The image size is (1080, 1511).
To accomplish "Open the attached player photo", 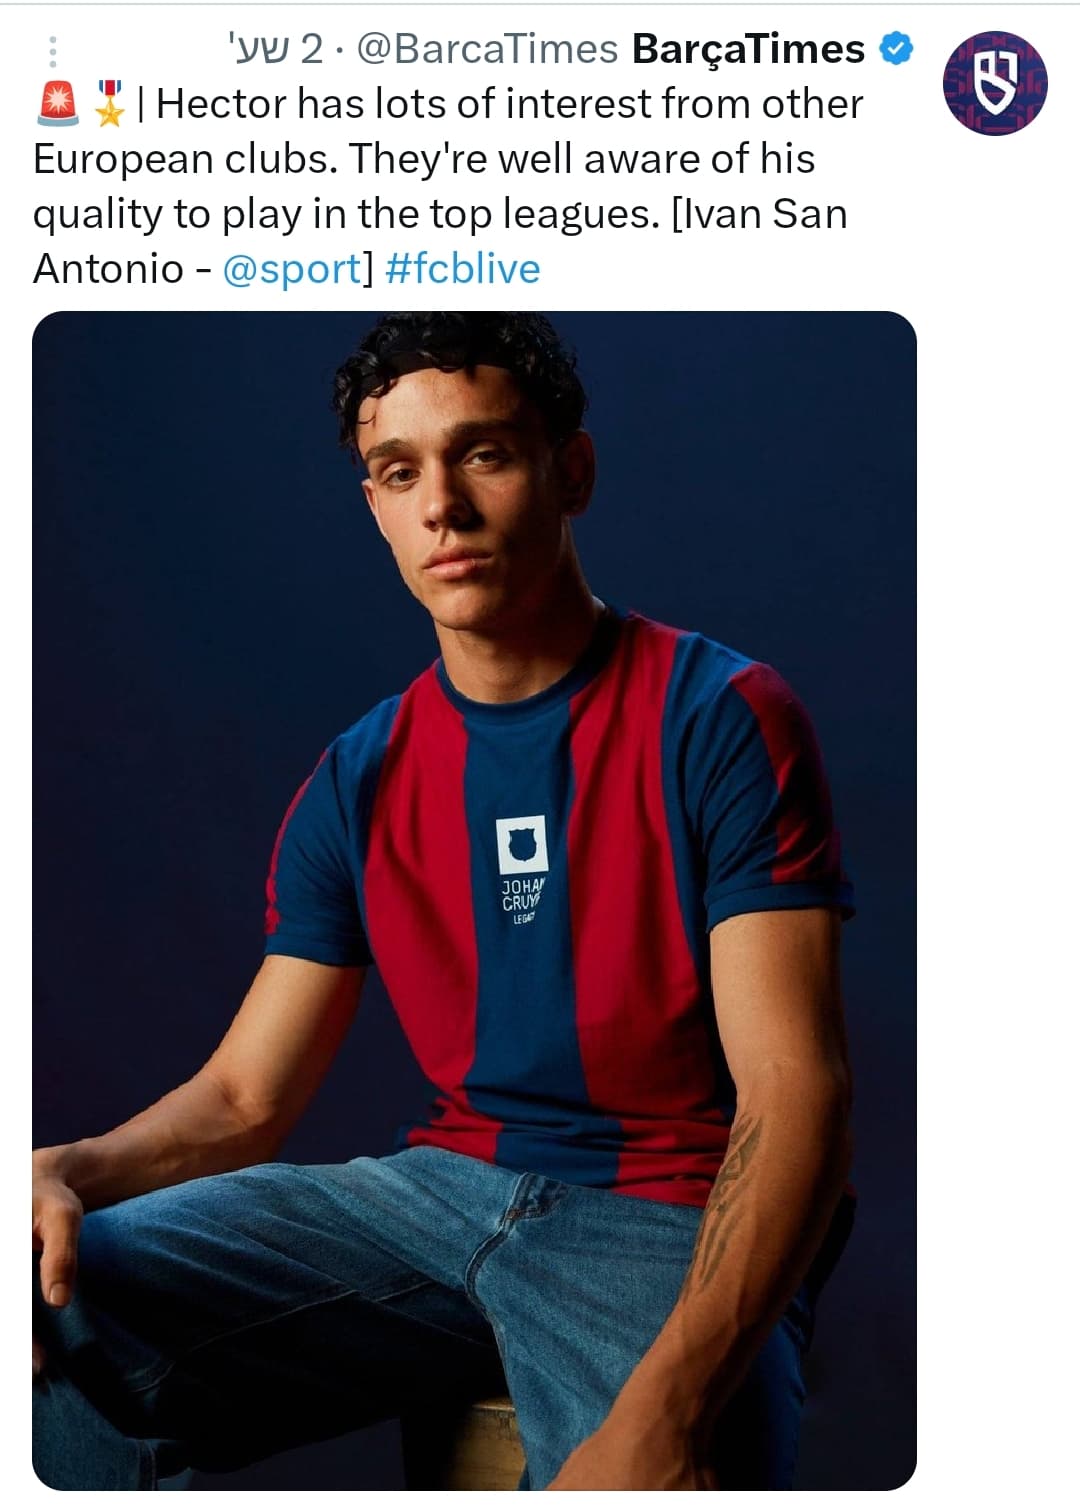I will (474, 900).
